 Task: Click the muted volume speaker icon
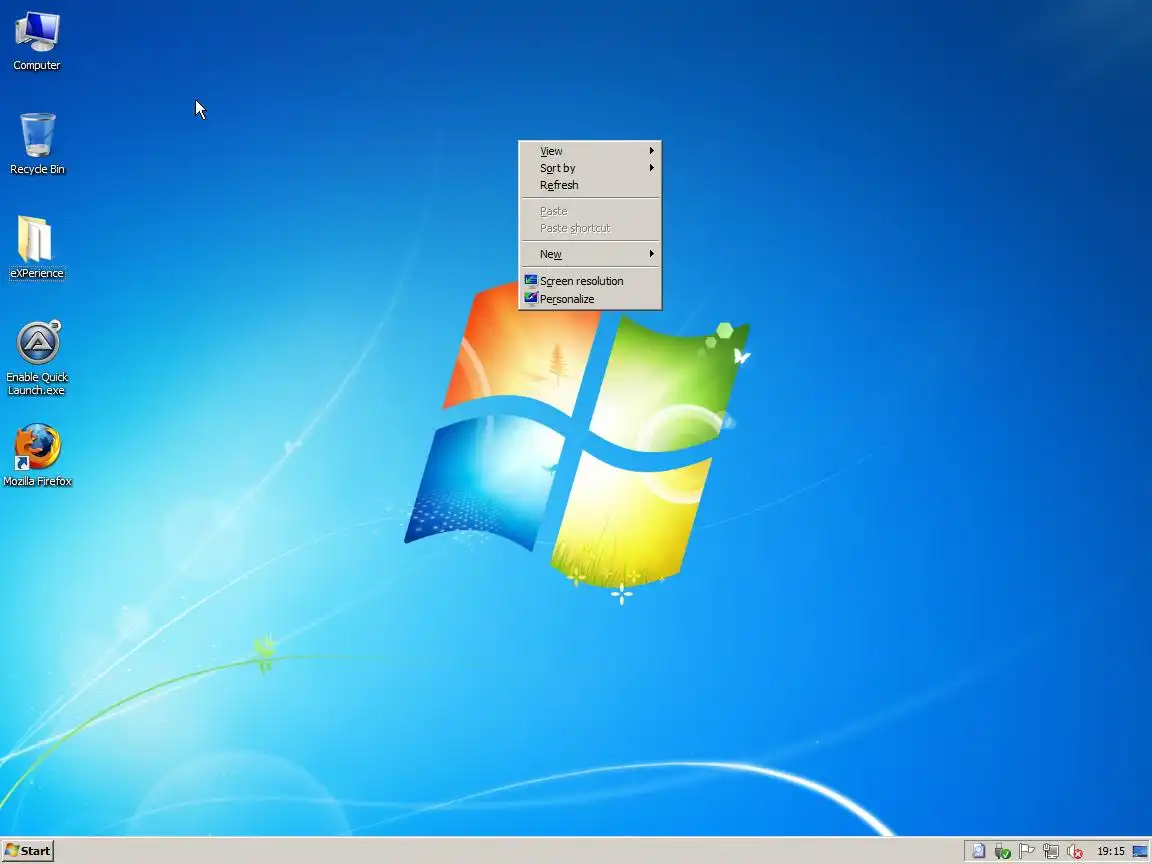1074,851
